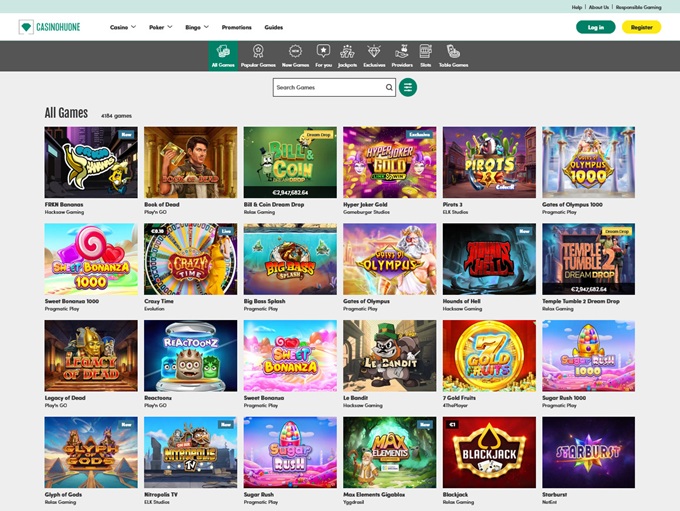The image size is (680, 511).
Task: Open the For you star icon
Action: 323,54
